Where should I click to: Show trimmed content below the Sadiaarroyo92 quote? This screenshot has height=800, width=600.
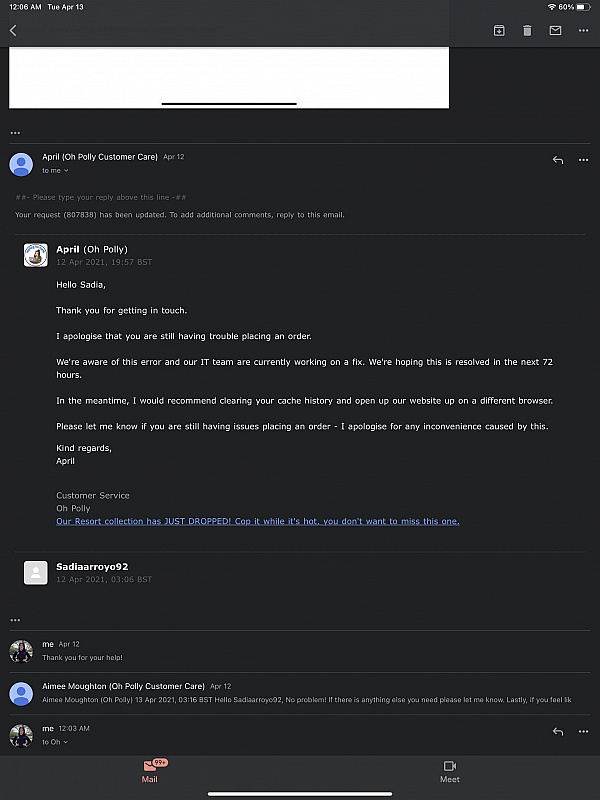15,621
